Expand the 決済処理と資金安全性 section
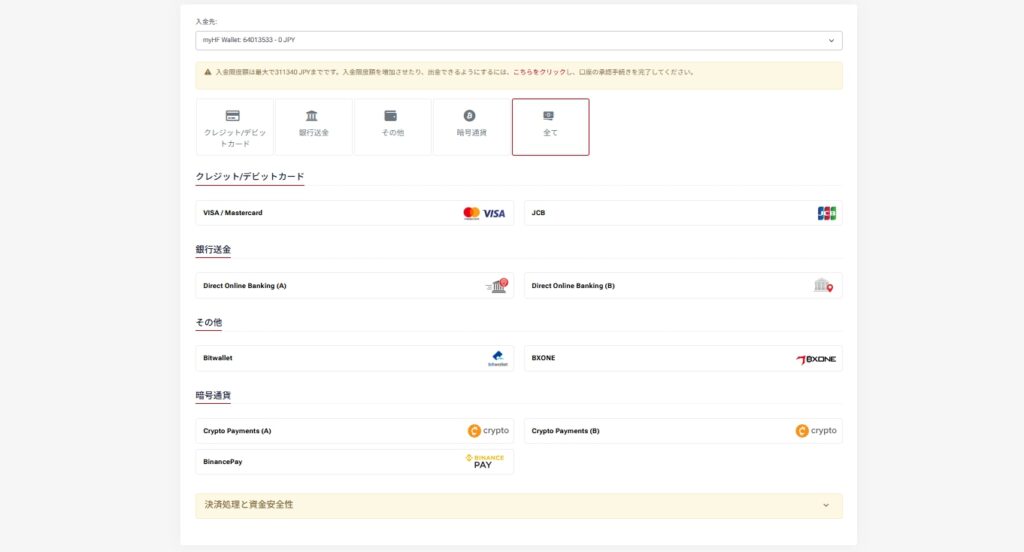The width and height of the screenshot is (1024, 552). 518,505
